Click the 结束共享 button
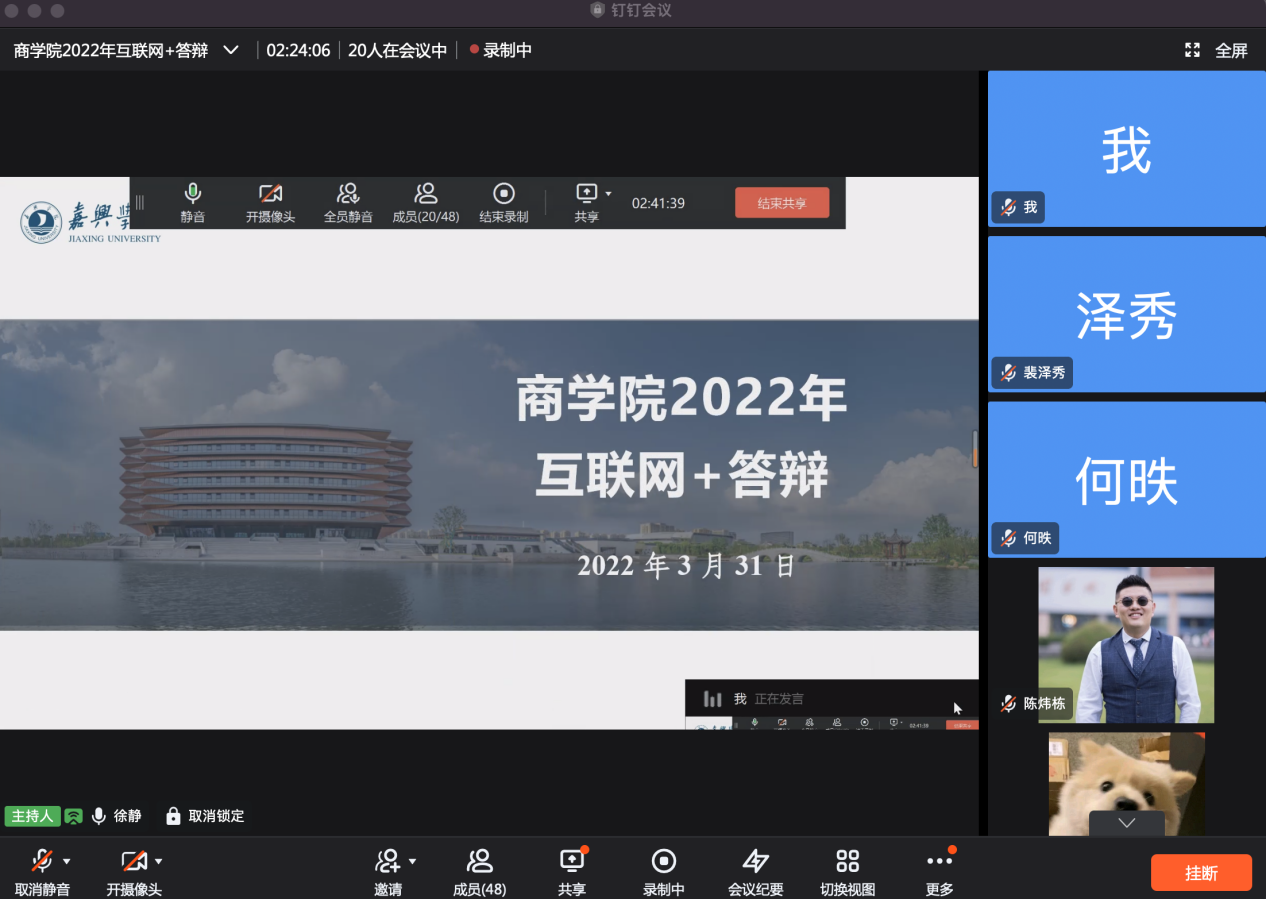Image resolution: width=1266 pixels, height=899 pixels. click(781, 203)
